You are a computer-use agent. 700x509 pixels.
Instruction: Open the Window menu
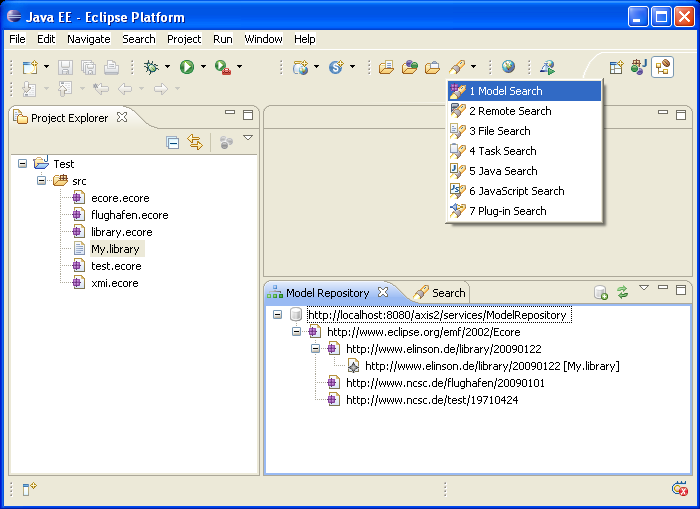click(x=263, y=39)
